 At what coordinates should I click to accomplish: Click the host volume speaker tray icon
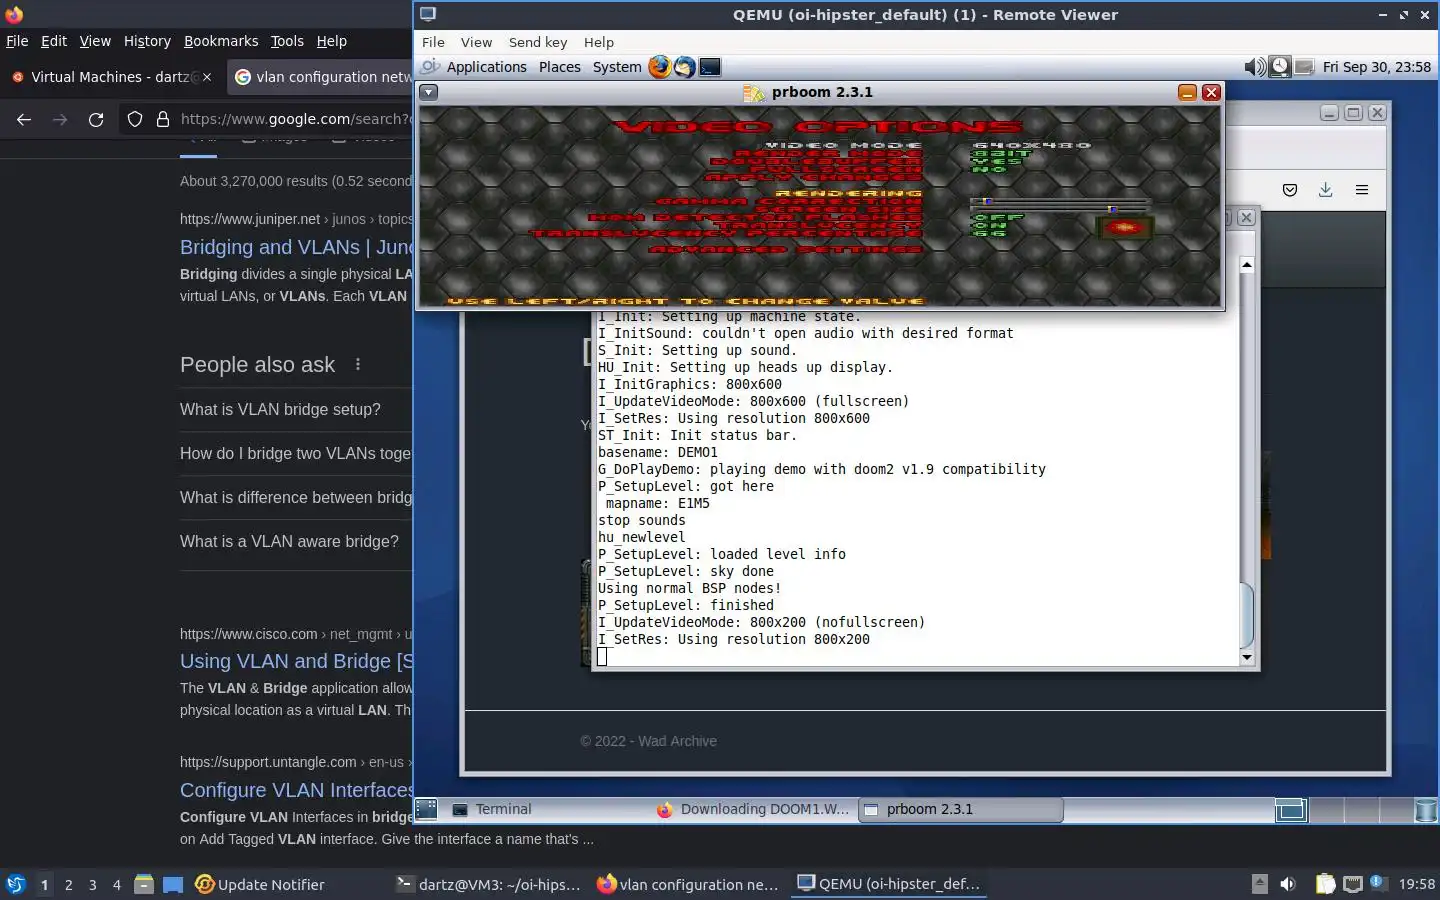(1288, 884)
